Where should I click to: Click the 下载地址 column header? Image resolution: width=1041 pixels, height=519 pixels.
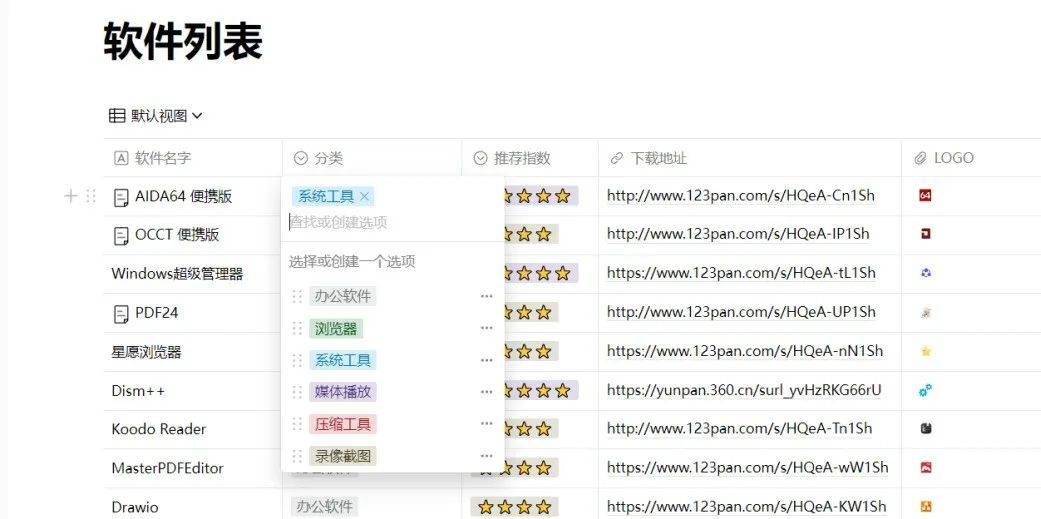(x=658, y=158)
